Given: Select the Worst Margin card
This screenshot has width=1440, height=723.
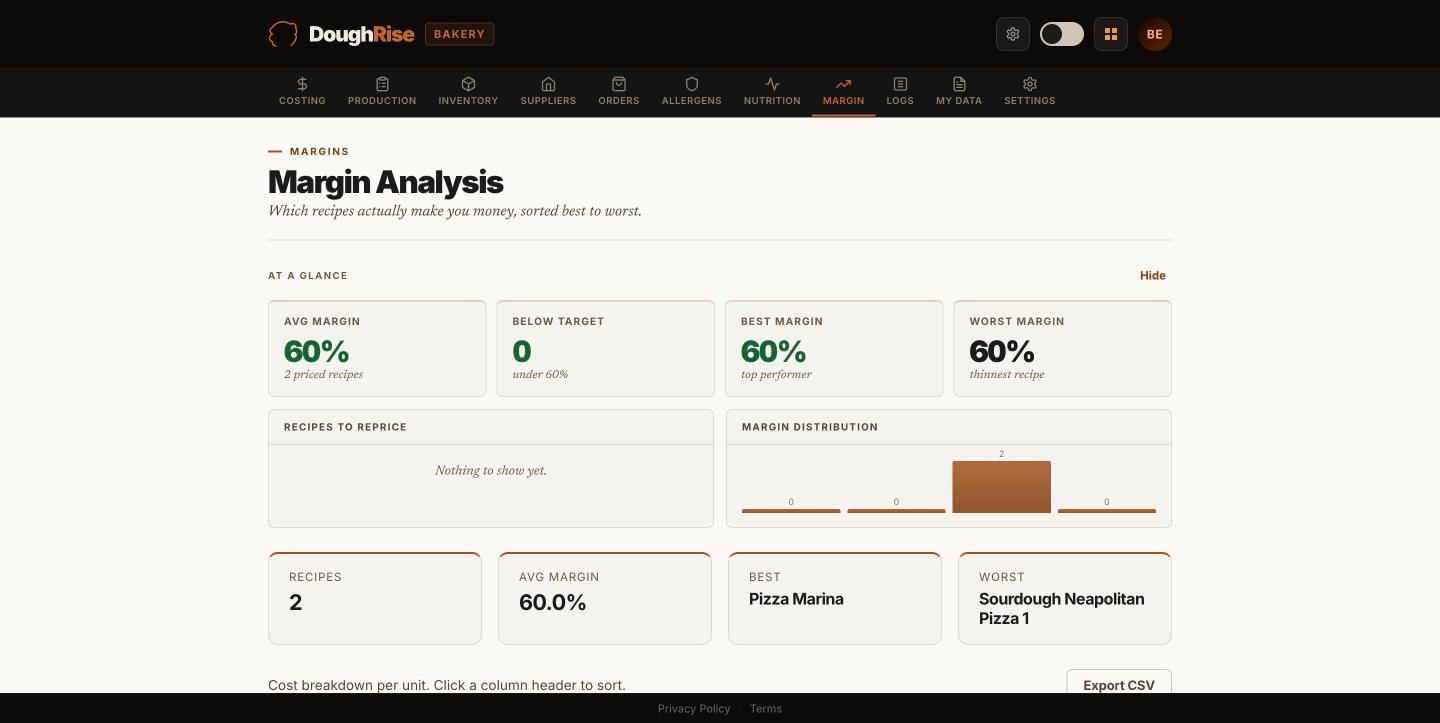Looking at the screenshot, I should pyautogui.click(x=1062, y=348).
